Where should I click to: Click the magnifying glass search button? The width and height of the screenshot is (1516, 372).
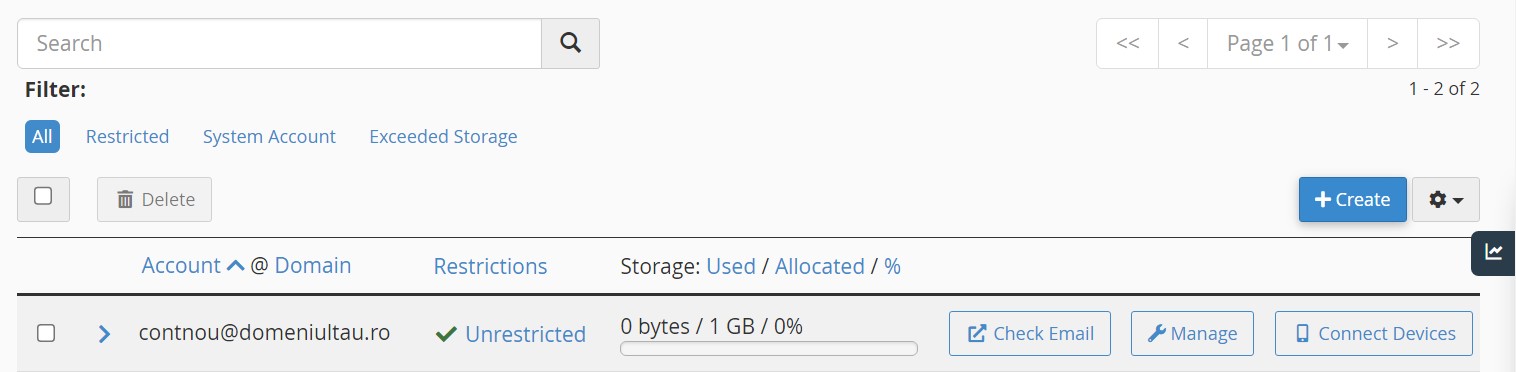pyautogui.click(x=570, y=43)
